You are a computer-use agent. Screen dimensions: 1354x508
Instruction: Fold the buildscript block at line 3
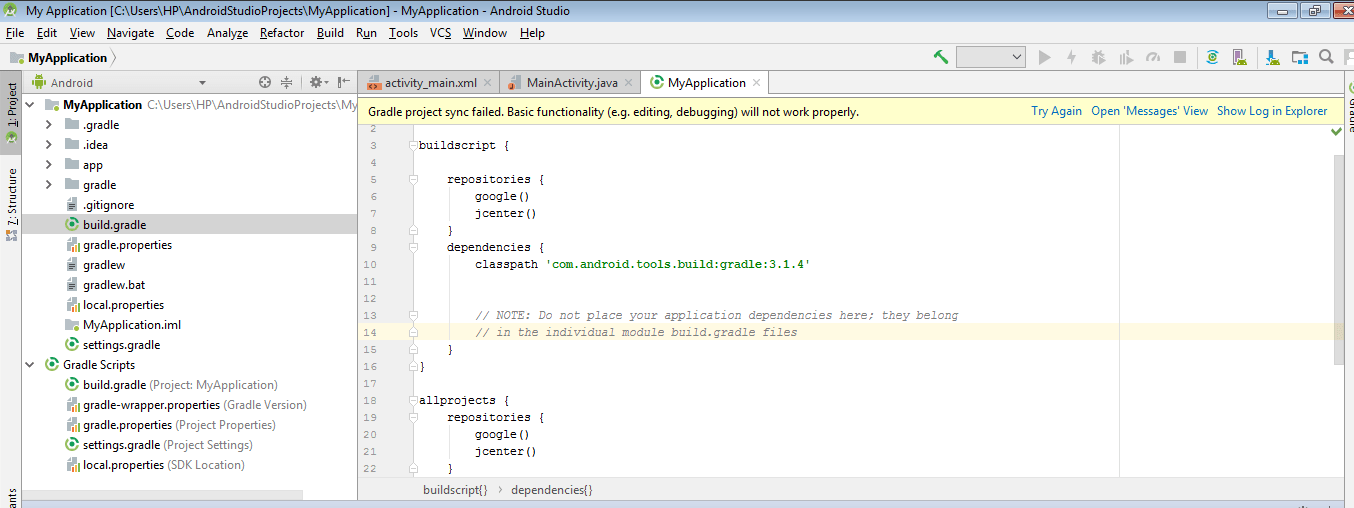click(x=411, y=146)
